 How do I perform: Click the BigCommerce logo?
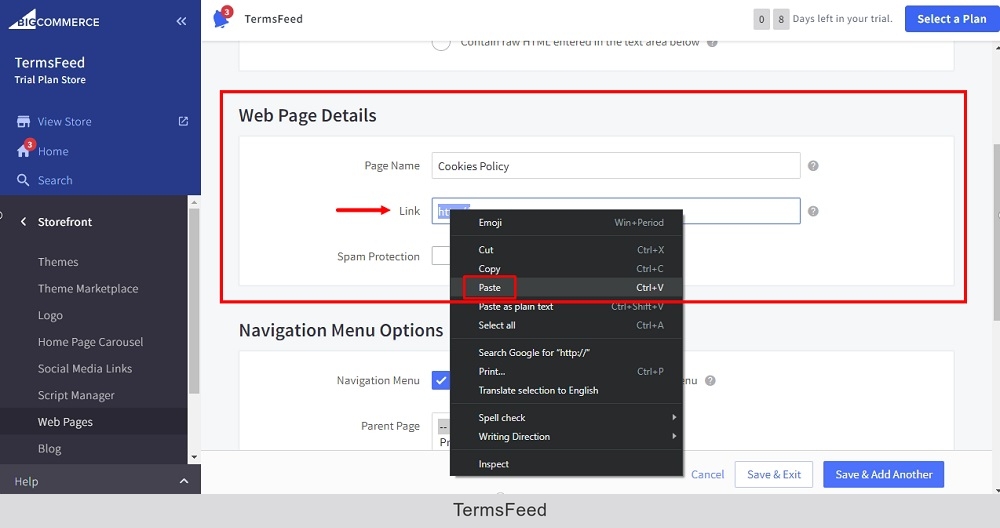(x=54, y=20)
